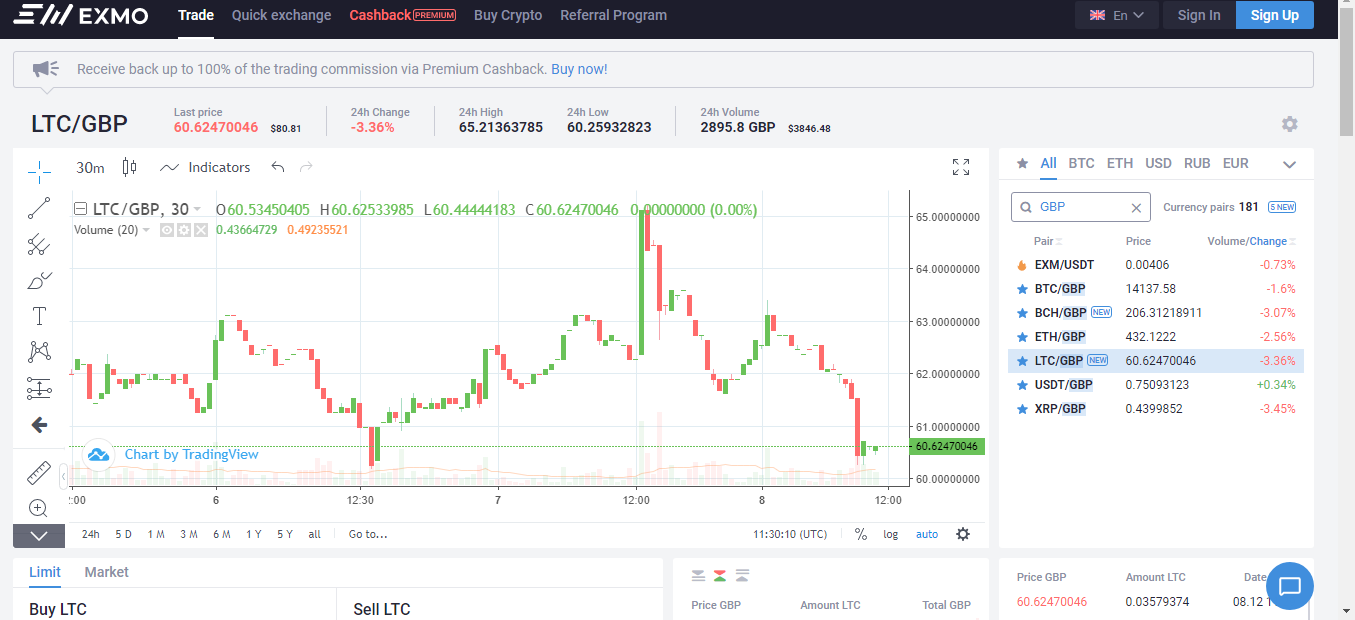Viewport: 1355px width, 620px height.
Task: Toggle favorite star for ETH/GBP
Action: click(1022, 337)
